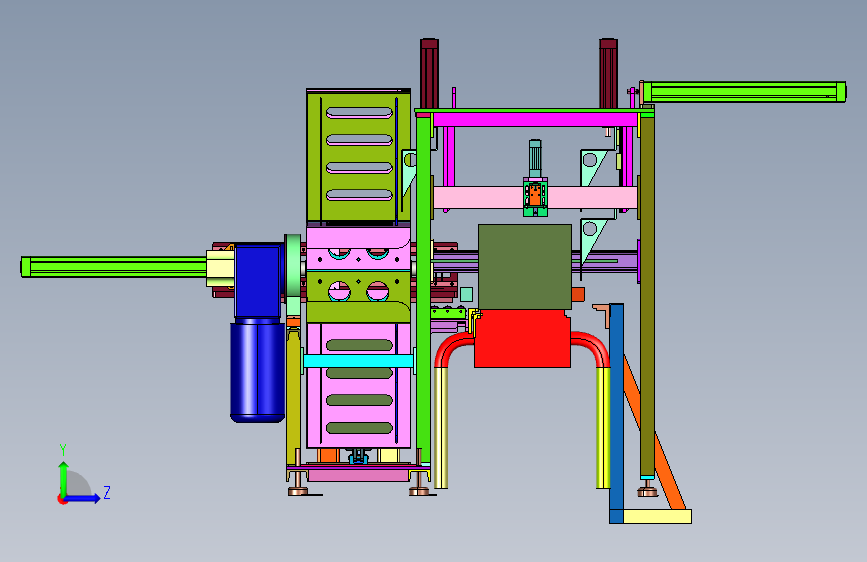This screenshot has width=867, height=562.
Task: Select the right yellow pipe leg
Action: coord(603,428)
